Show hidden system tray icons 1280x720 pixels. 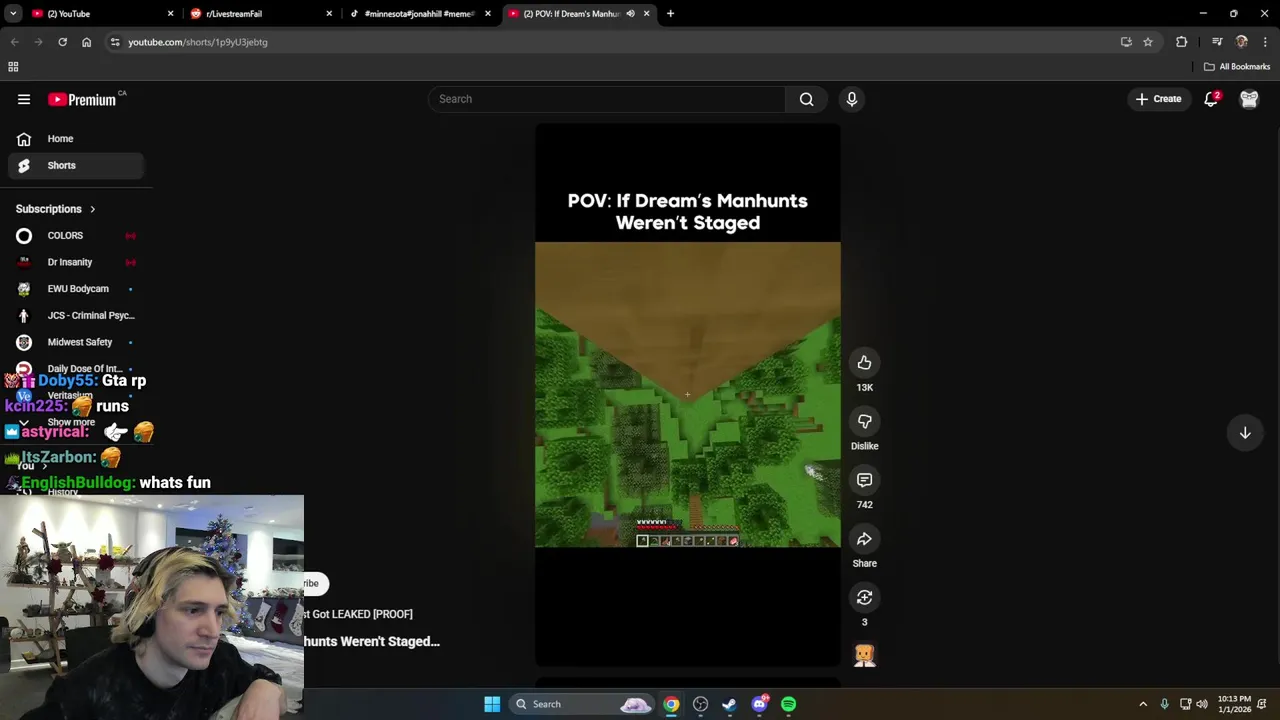coord(1143,704)
